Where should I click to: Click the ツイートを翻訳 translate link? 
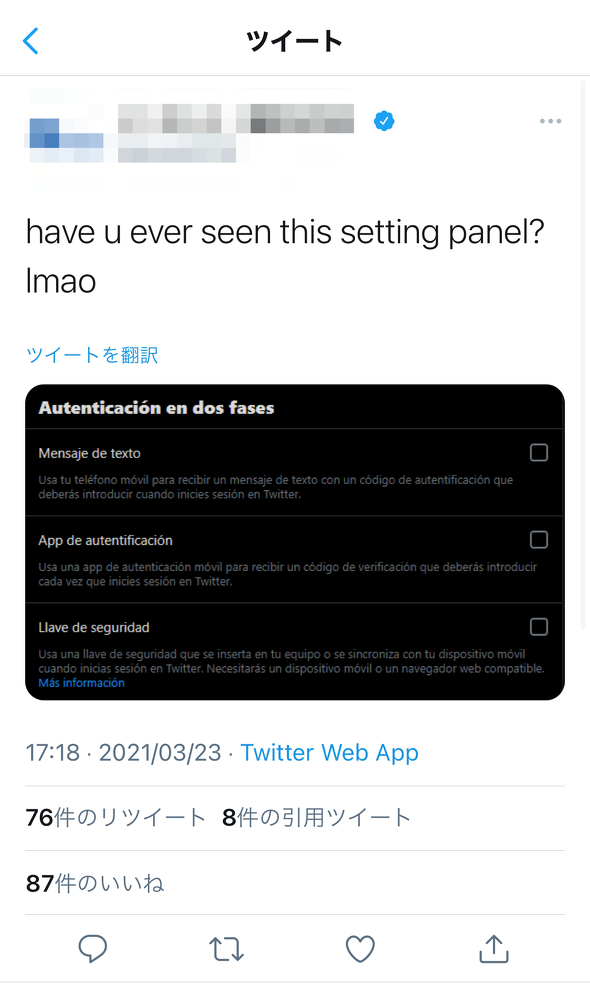pyautogui.click(x=92, y=355)
